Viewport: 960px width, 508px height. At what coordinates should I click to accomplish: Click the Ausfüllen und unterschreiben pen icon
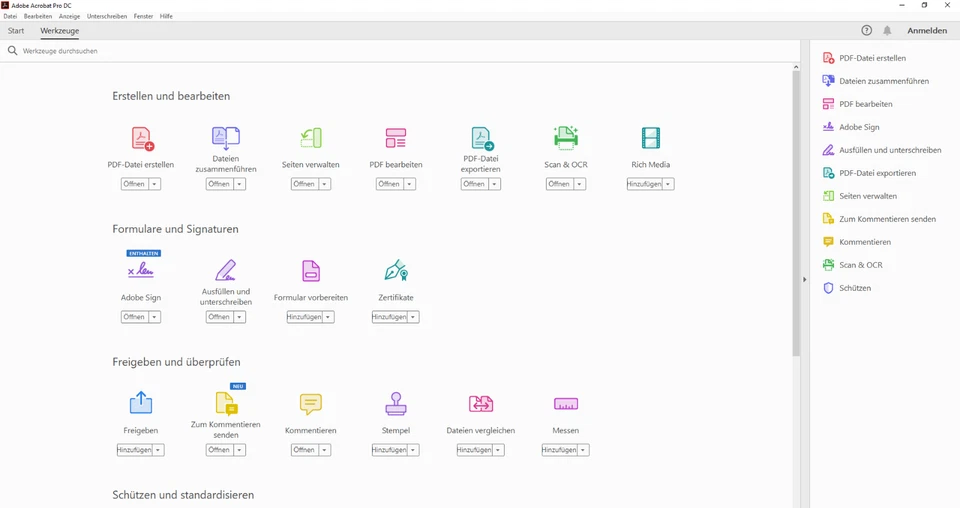225,270
